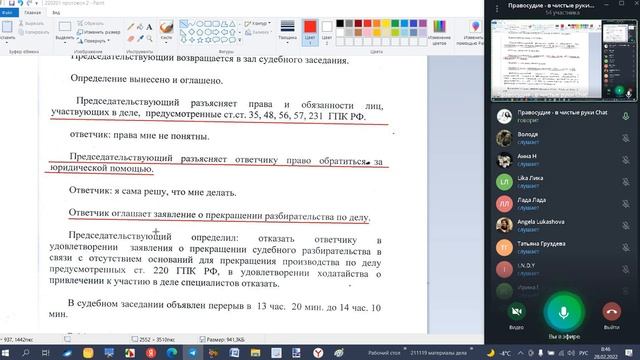Open Edit colors (Изменение цветов) palette
Viewport: 640px width, 360px height.
click(439, 32)
